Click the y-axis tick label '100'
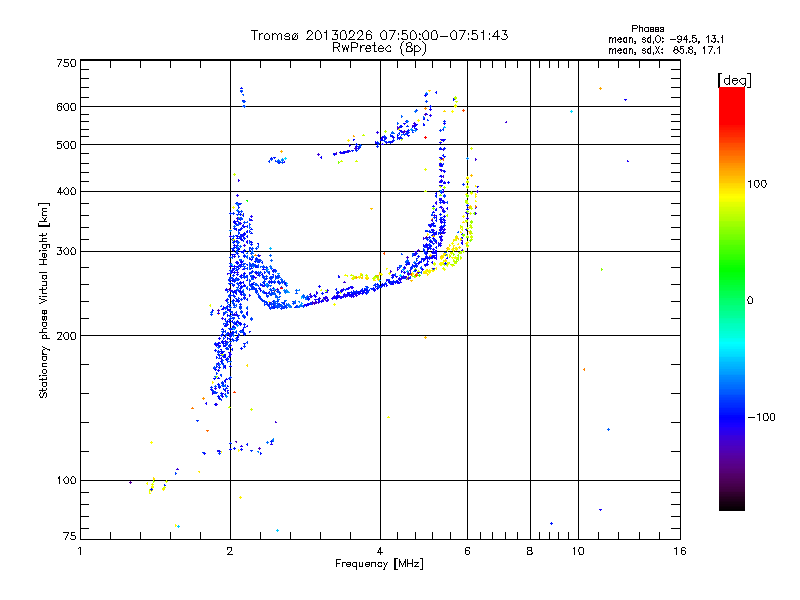This screenshot has height=600, width=800. click(x=67, y=480)
